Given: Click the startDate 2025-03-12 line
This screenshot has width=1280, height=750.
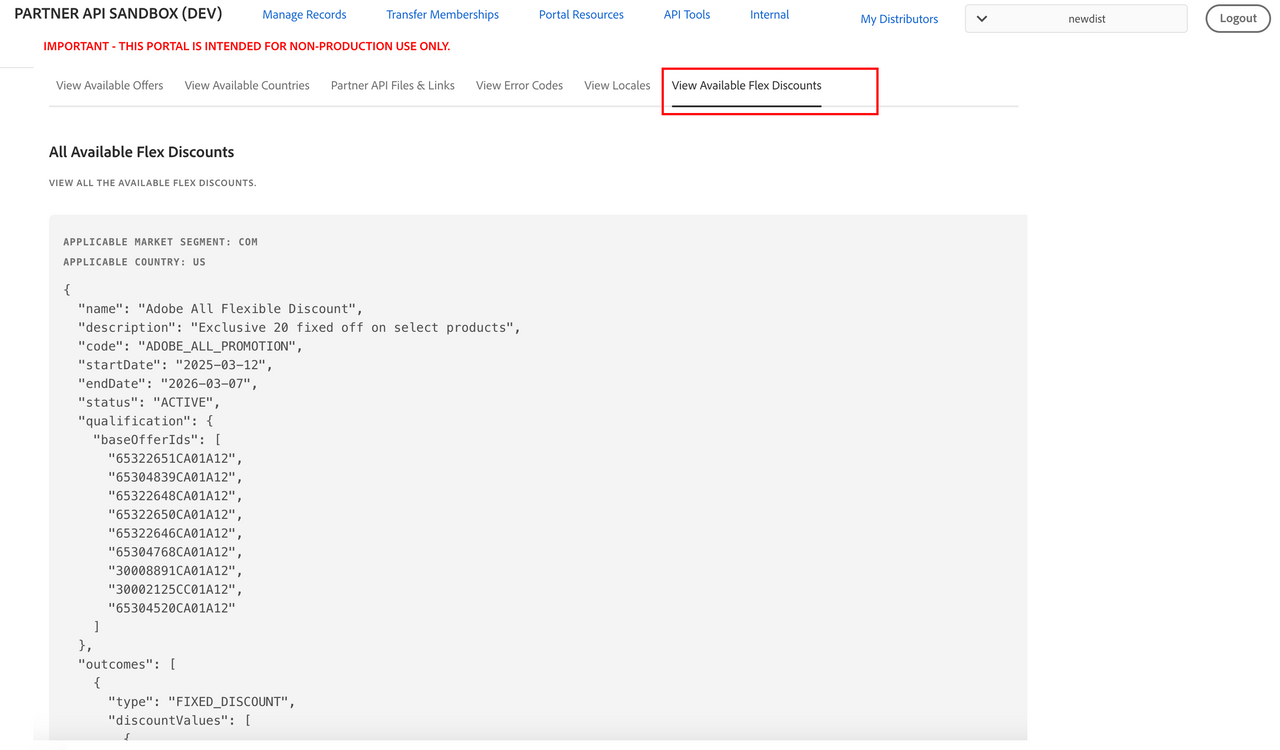Looking at the screenshot, I should [x=175, y=365].
